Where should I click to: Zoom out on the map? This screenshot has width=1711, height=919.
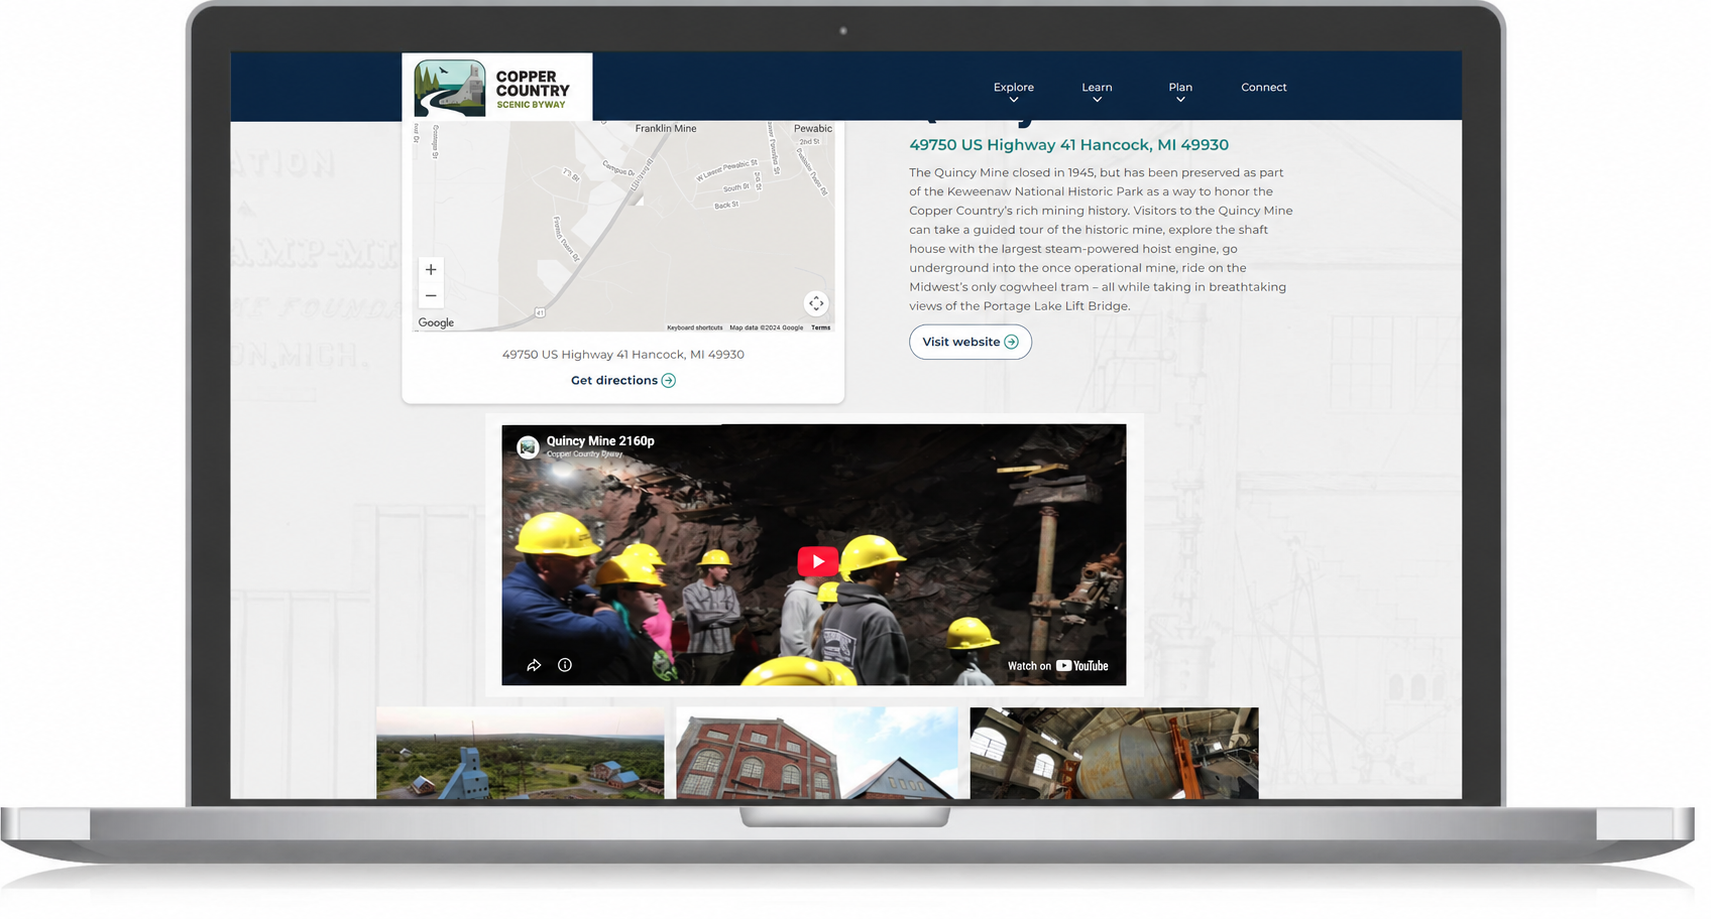click(431, 295)
